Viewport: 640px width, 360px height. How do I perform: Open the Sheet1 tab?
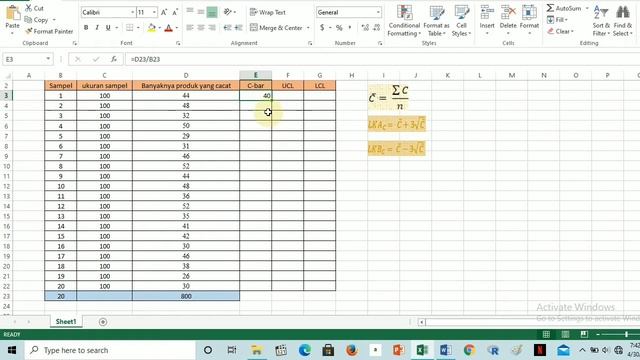tap(66, 322)
